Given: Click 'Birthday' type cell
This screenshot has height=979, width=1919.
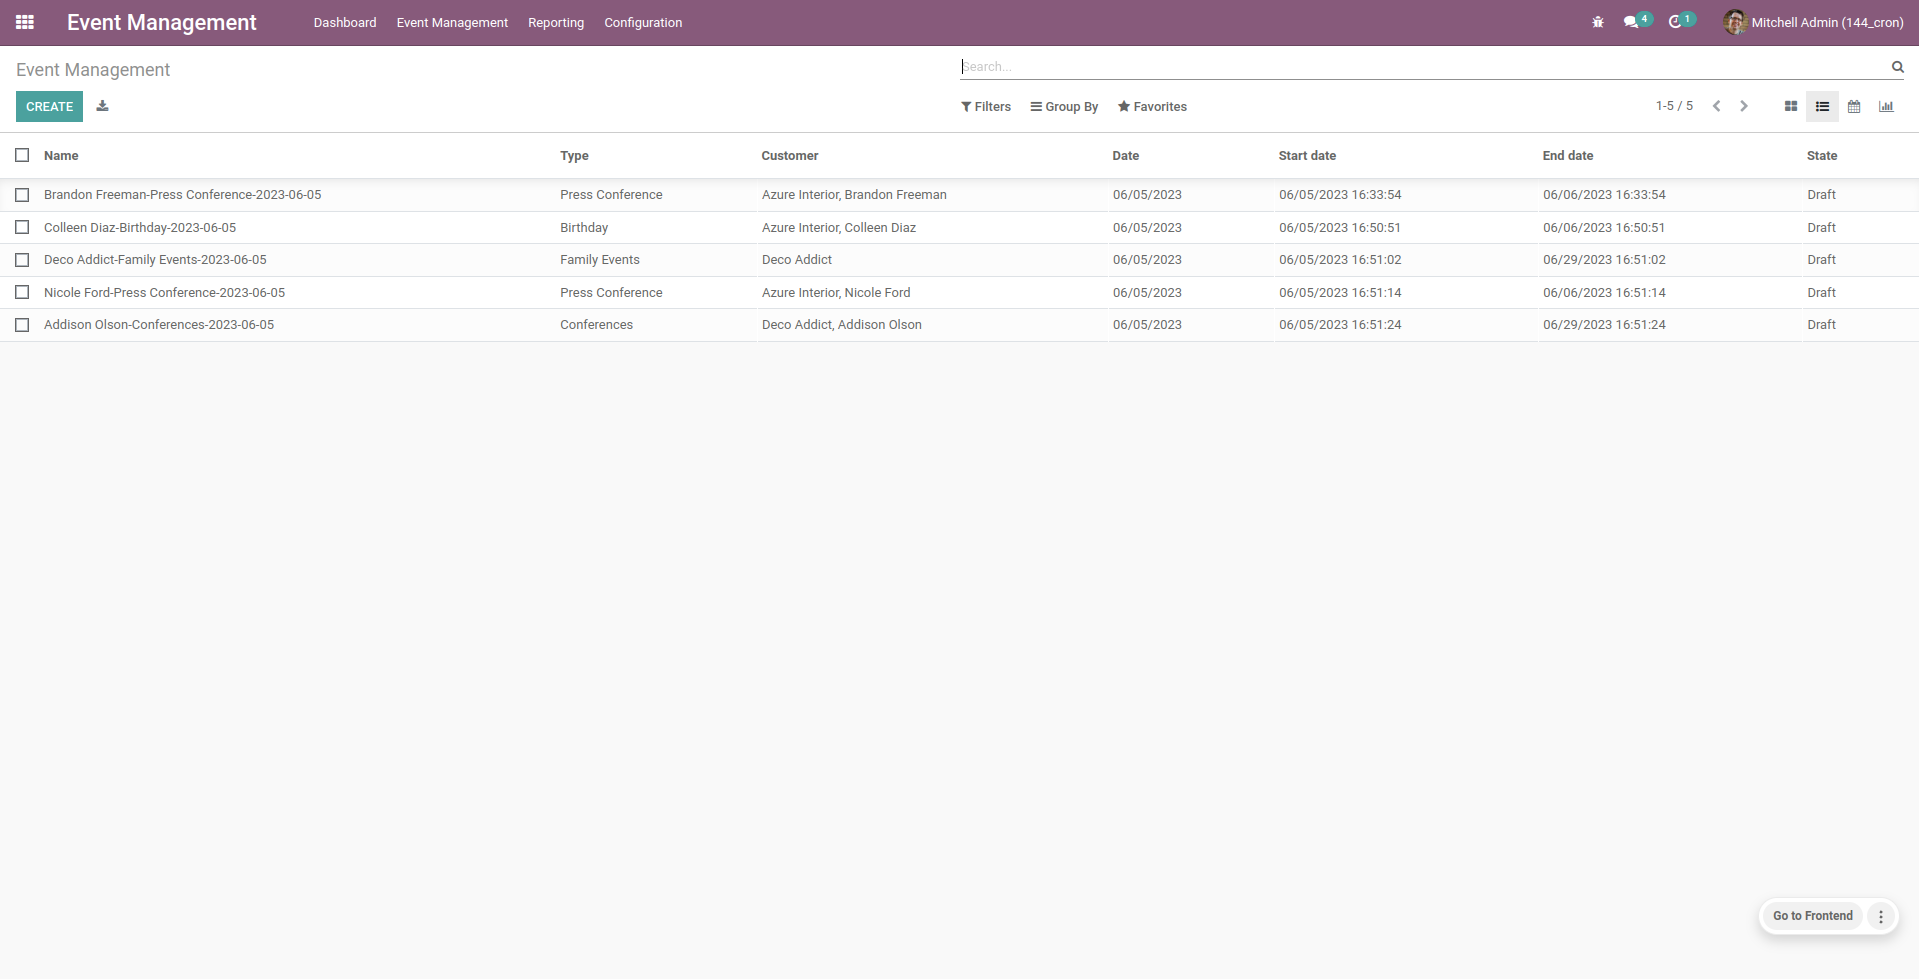Looking at the screenshot, I should coord(584,228).
